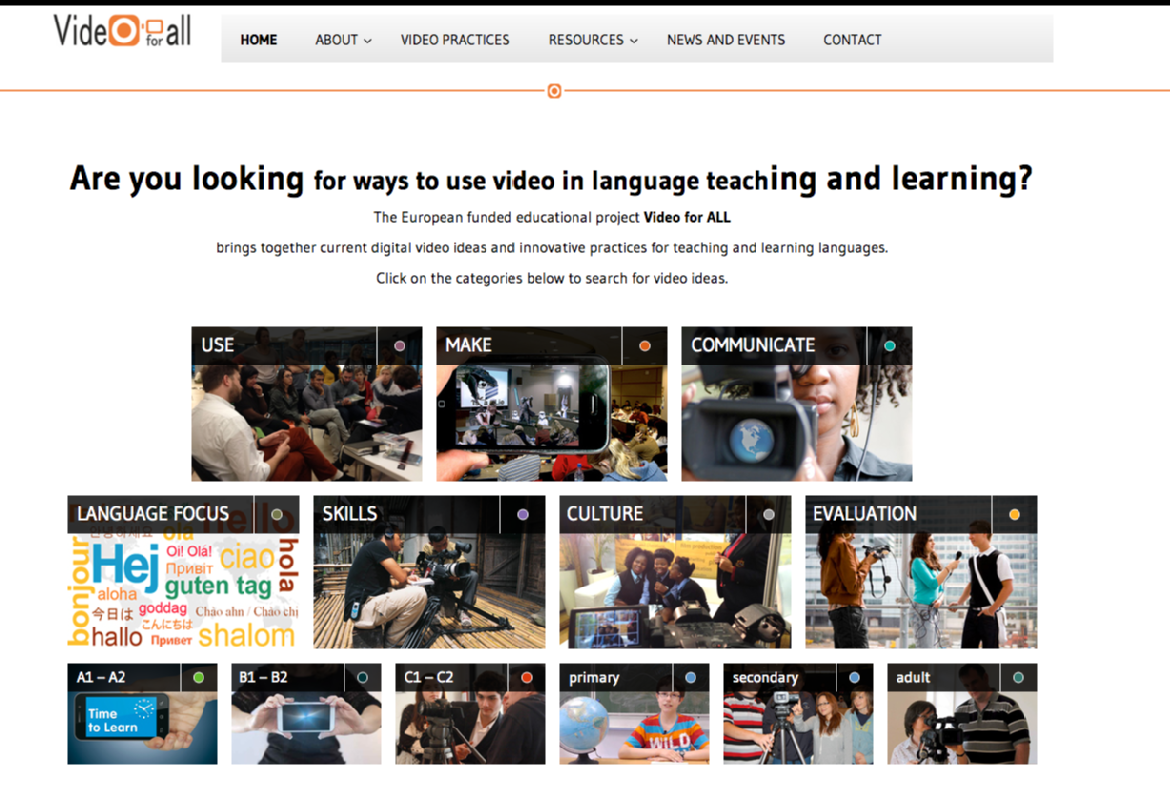This screenshot has width=1170, height=795.
Task: Click the orange circle divider marker
Action: (554, 91)
